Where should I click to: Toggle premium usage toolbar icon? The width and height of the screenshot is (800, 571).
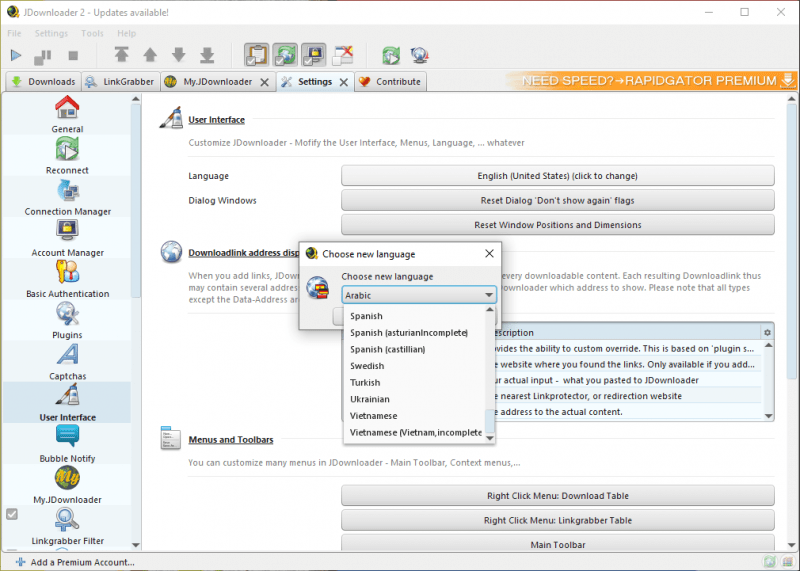314,55
